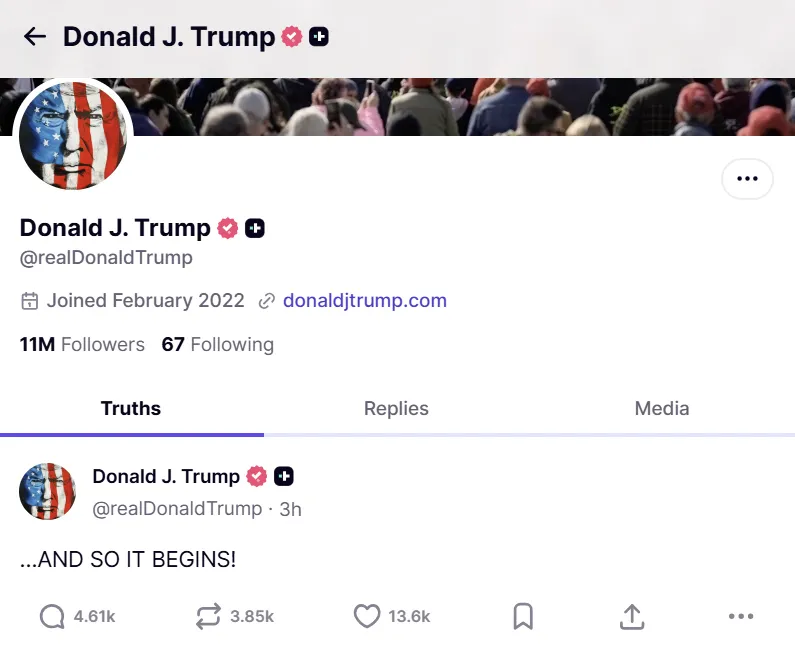Click the small avatar in the post
This screenshot has height=657, width=795.
[x=48, y=491]
